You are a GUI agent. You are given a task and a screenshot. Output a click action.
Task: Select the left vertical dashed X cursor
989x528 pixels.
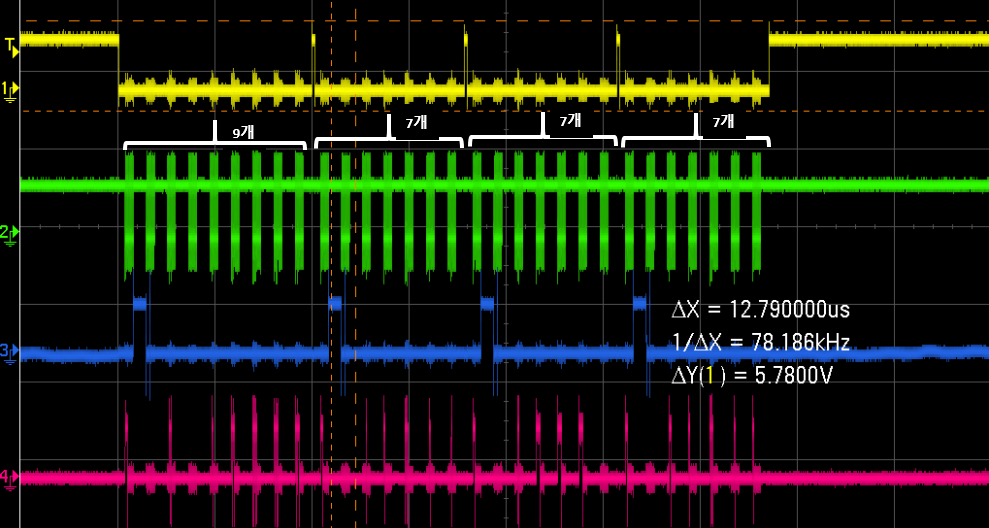pos(331,264)
